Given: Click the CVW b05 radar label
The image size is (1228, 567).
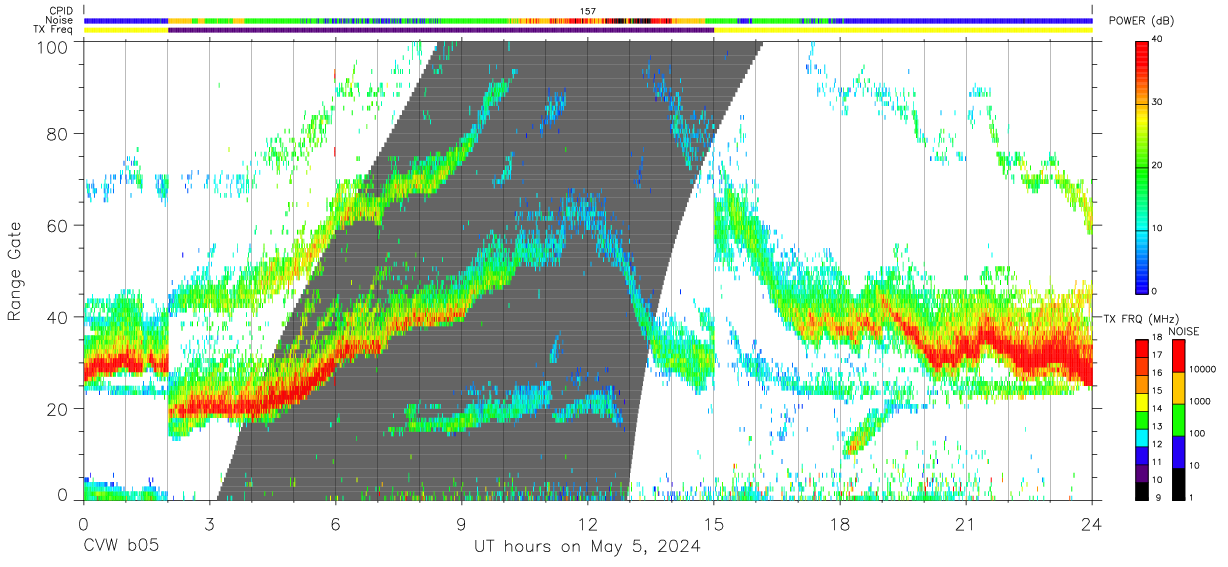Looking at the screenshot, I should pos(121,547).
